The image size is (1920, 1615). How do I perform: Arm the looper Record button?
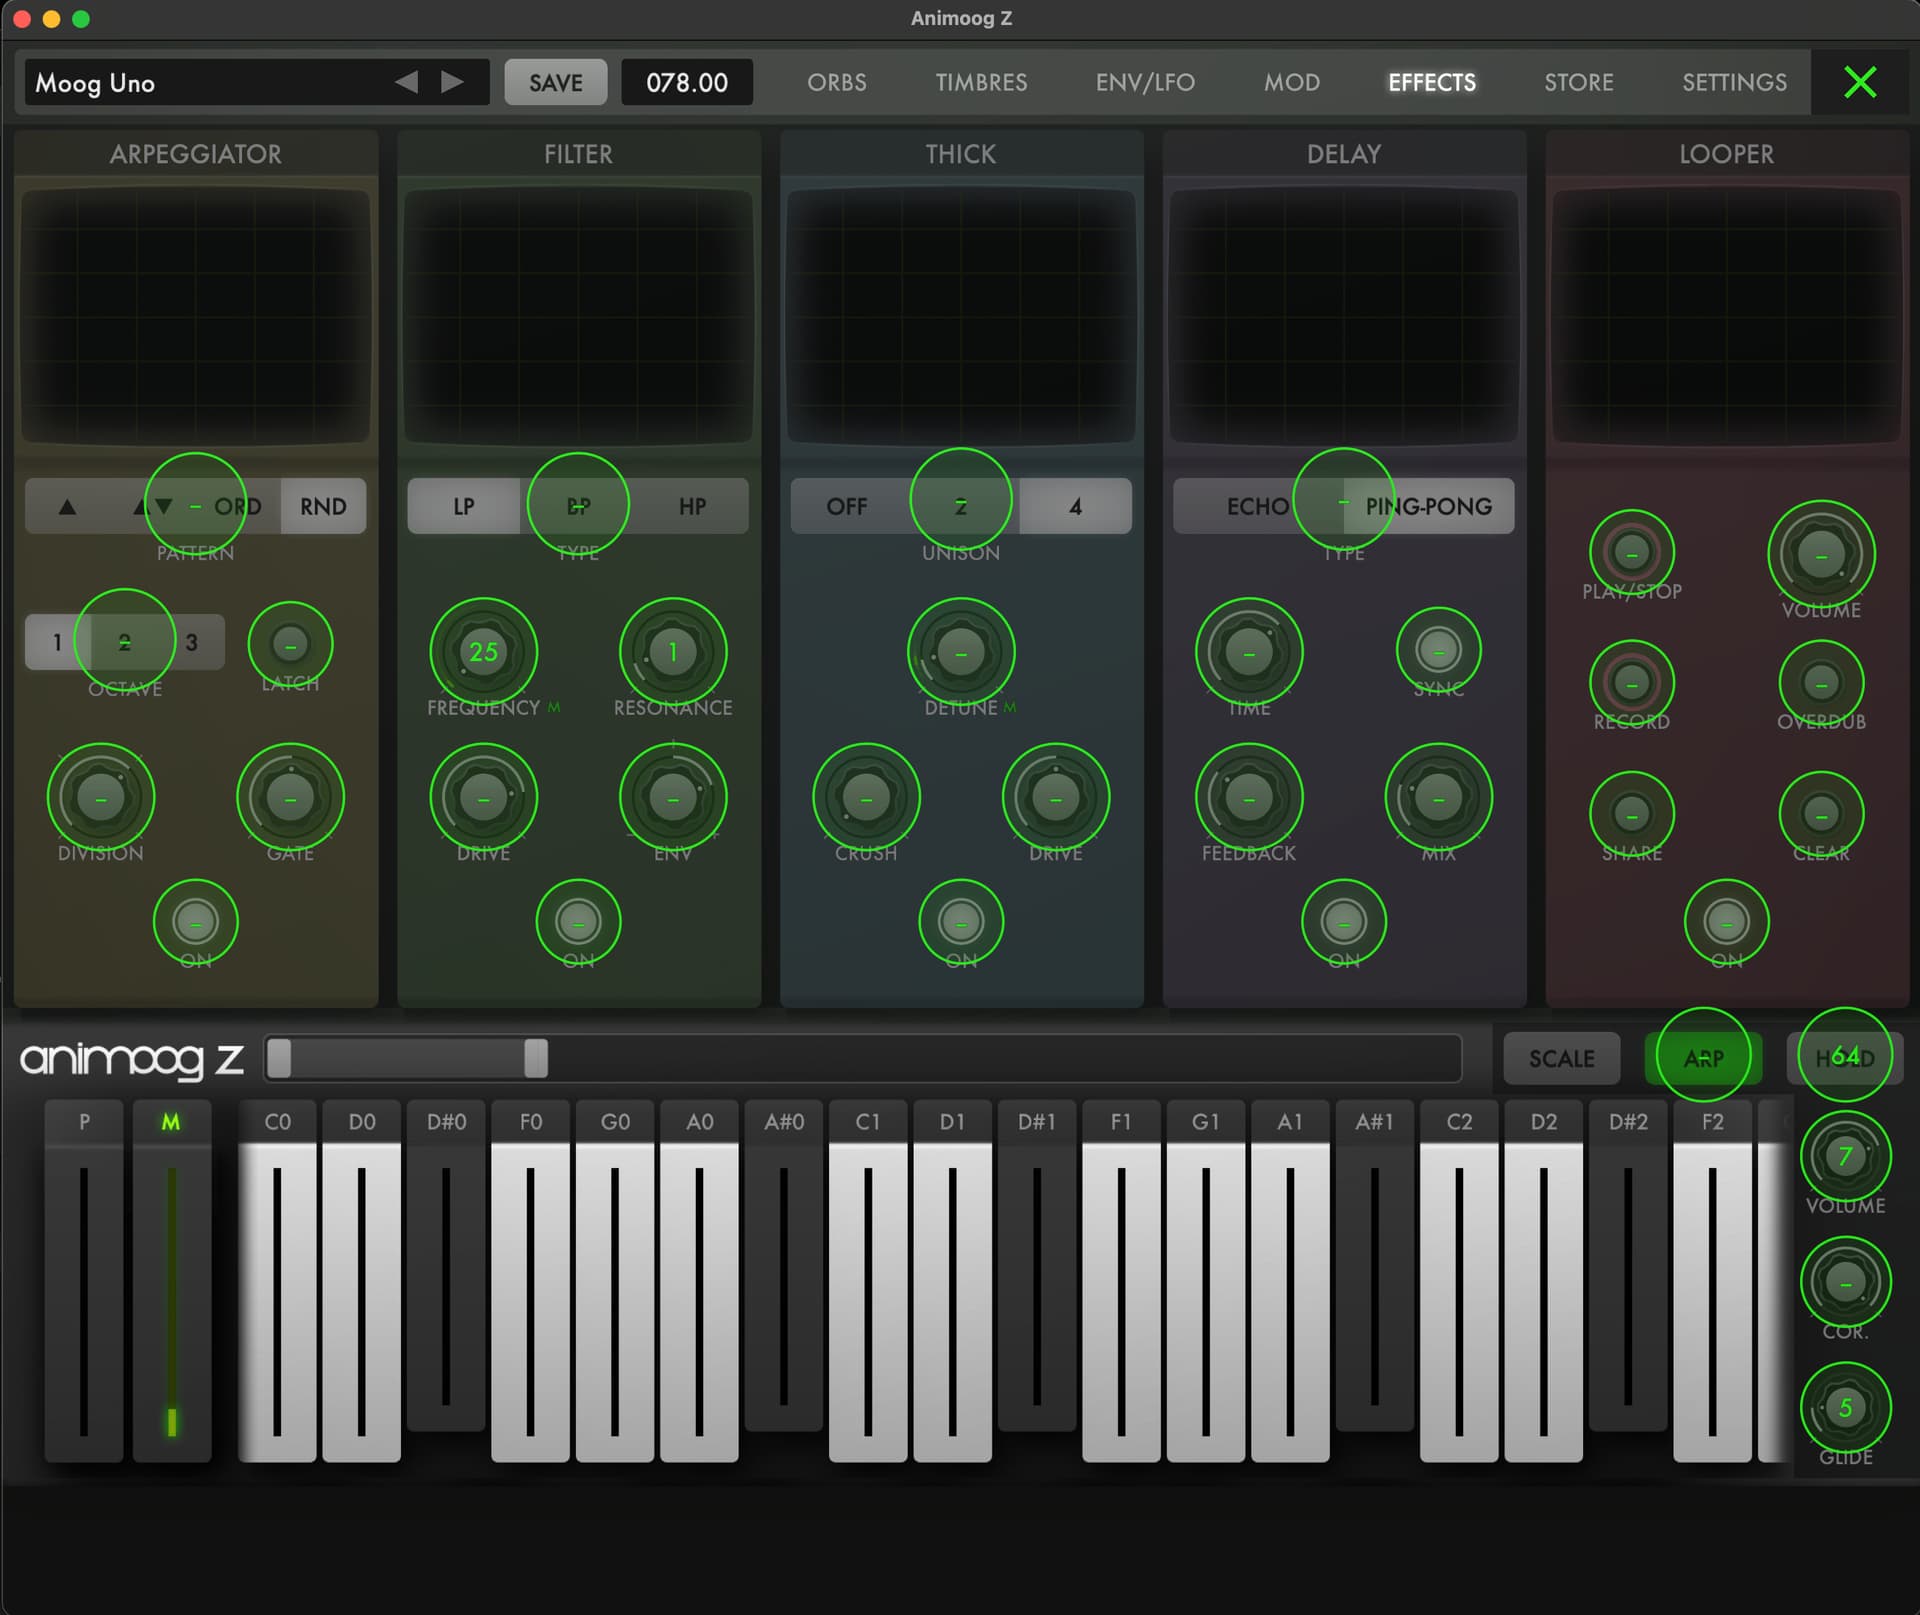[x=1632, y=683]
